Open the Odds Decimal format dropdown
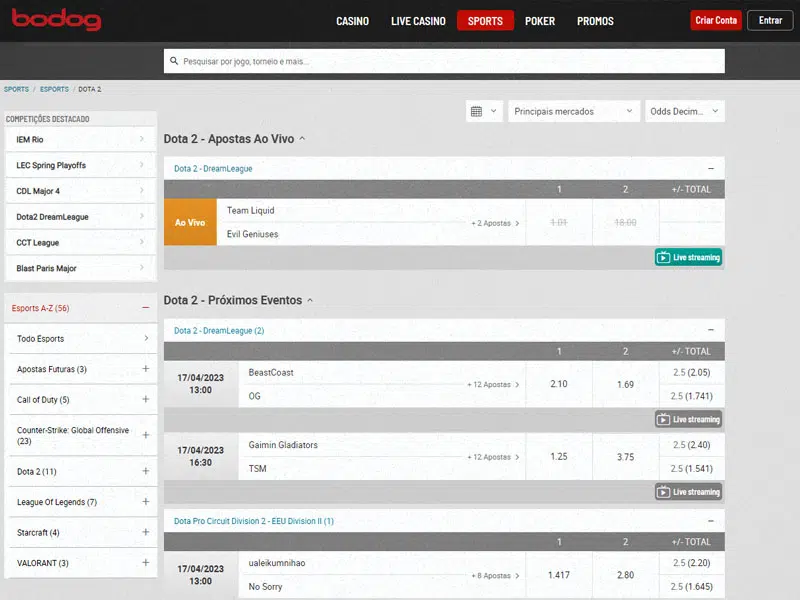This screenshot has height=600, width=800. (684, 112)
